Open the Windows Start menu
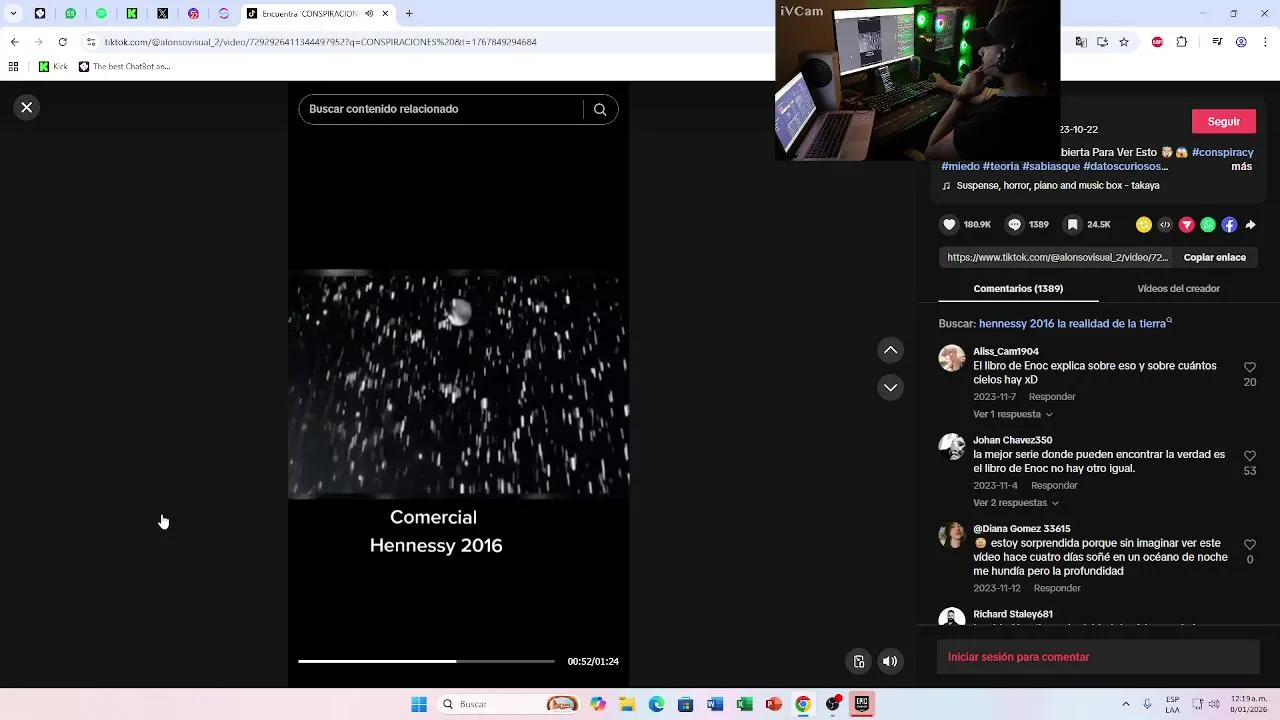 419,704
